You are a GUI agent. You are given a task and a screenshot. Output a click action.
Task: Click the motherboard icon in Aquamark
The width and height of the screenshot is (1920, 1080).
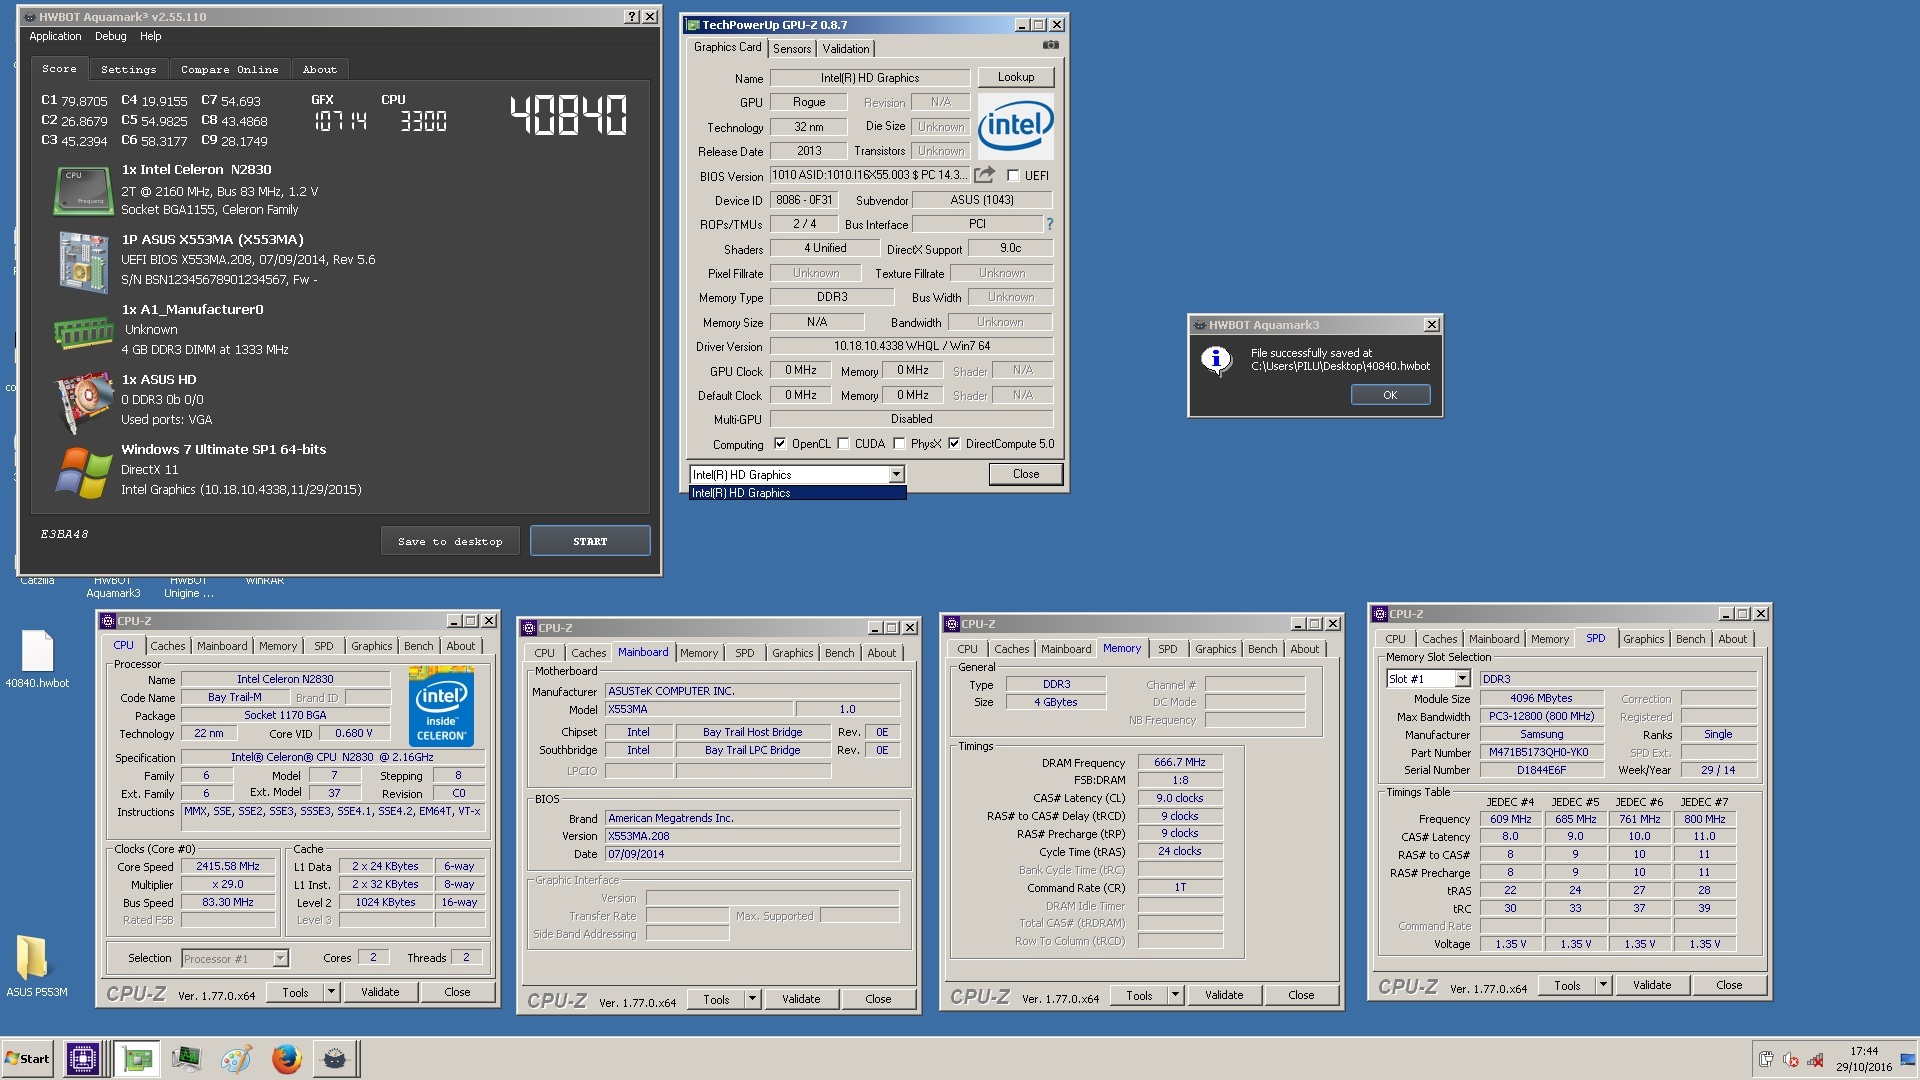point(82,261)
